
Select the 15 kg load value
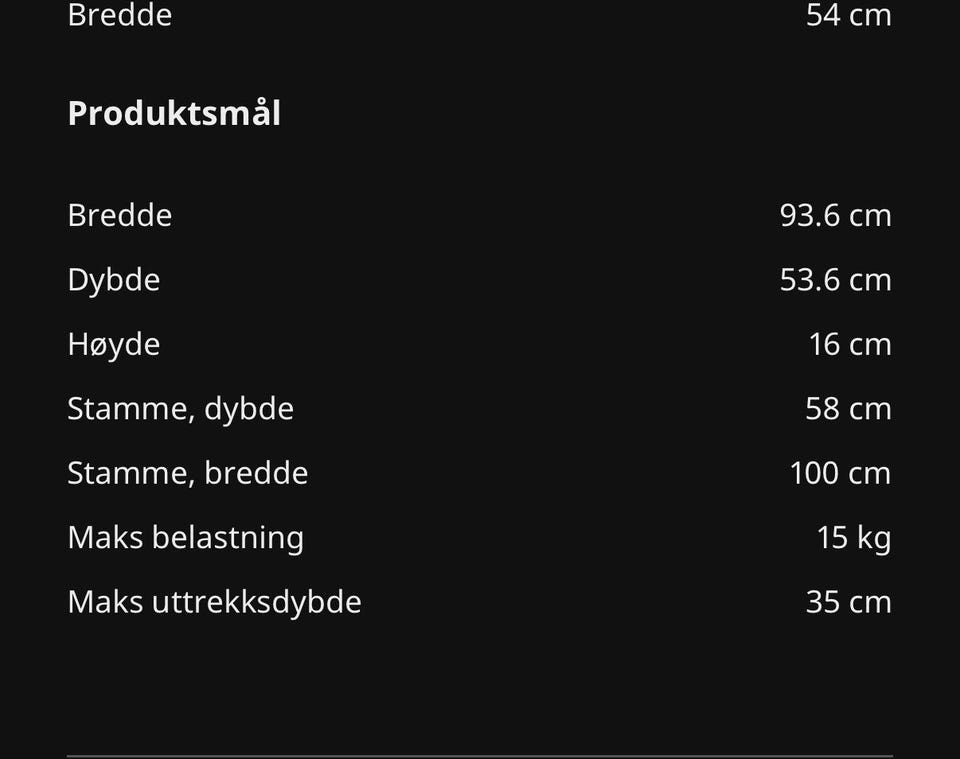pos(853,537)
